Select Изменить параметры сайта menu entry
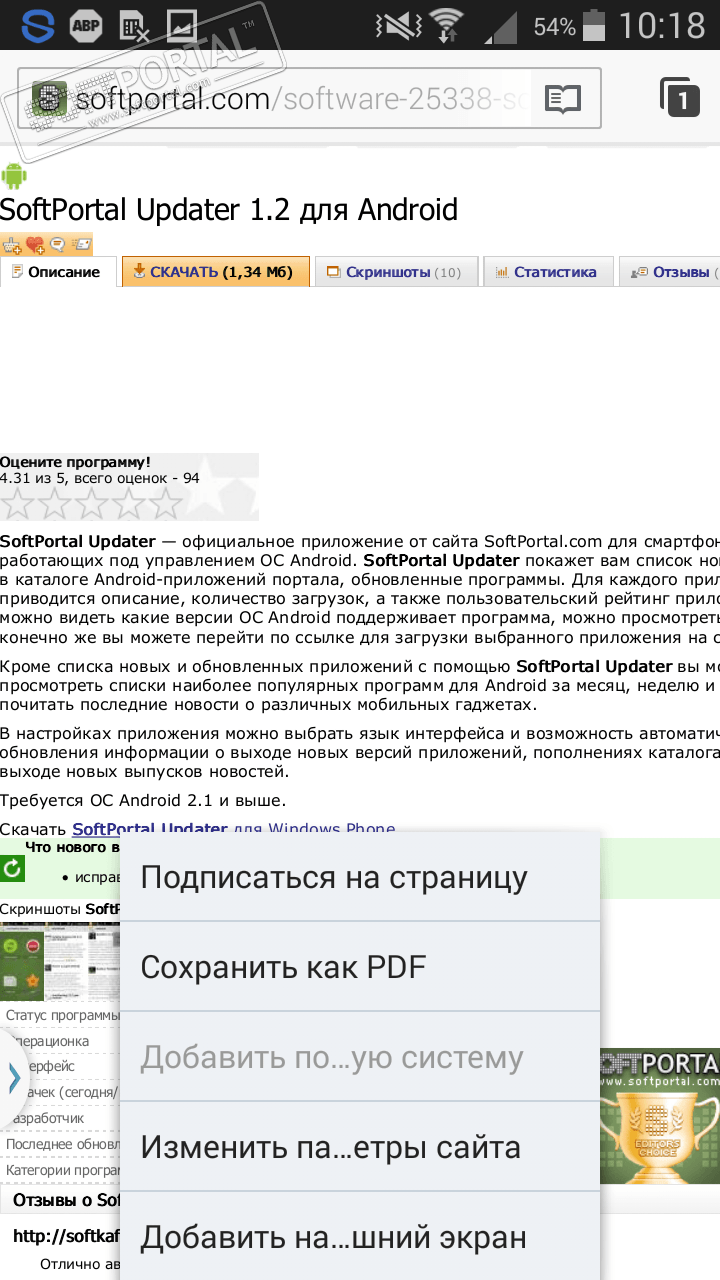Viewport: 720px width, 1280px height. coord(360,1147)
